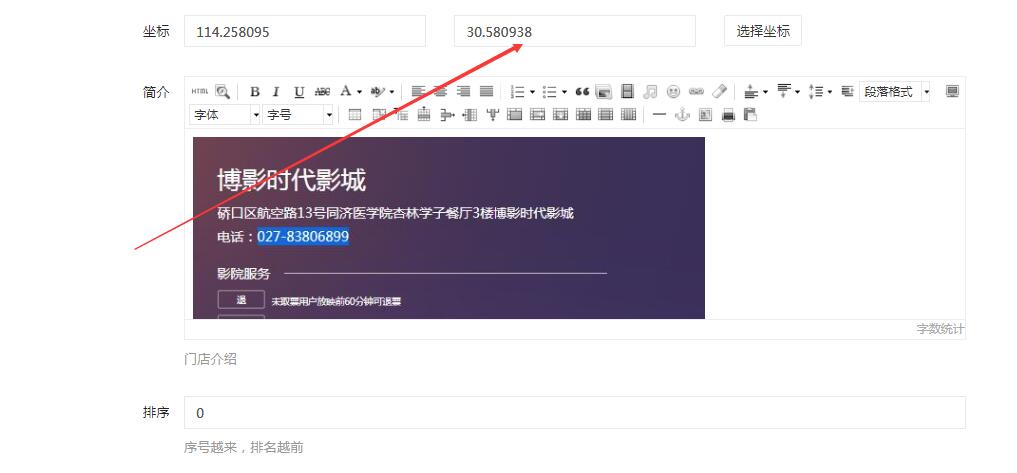Image resolution: width=1017 pixels, height=473 pixels.
Task: Click the 字数统计 word count label
Action: click(x=940, y=329)
